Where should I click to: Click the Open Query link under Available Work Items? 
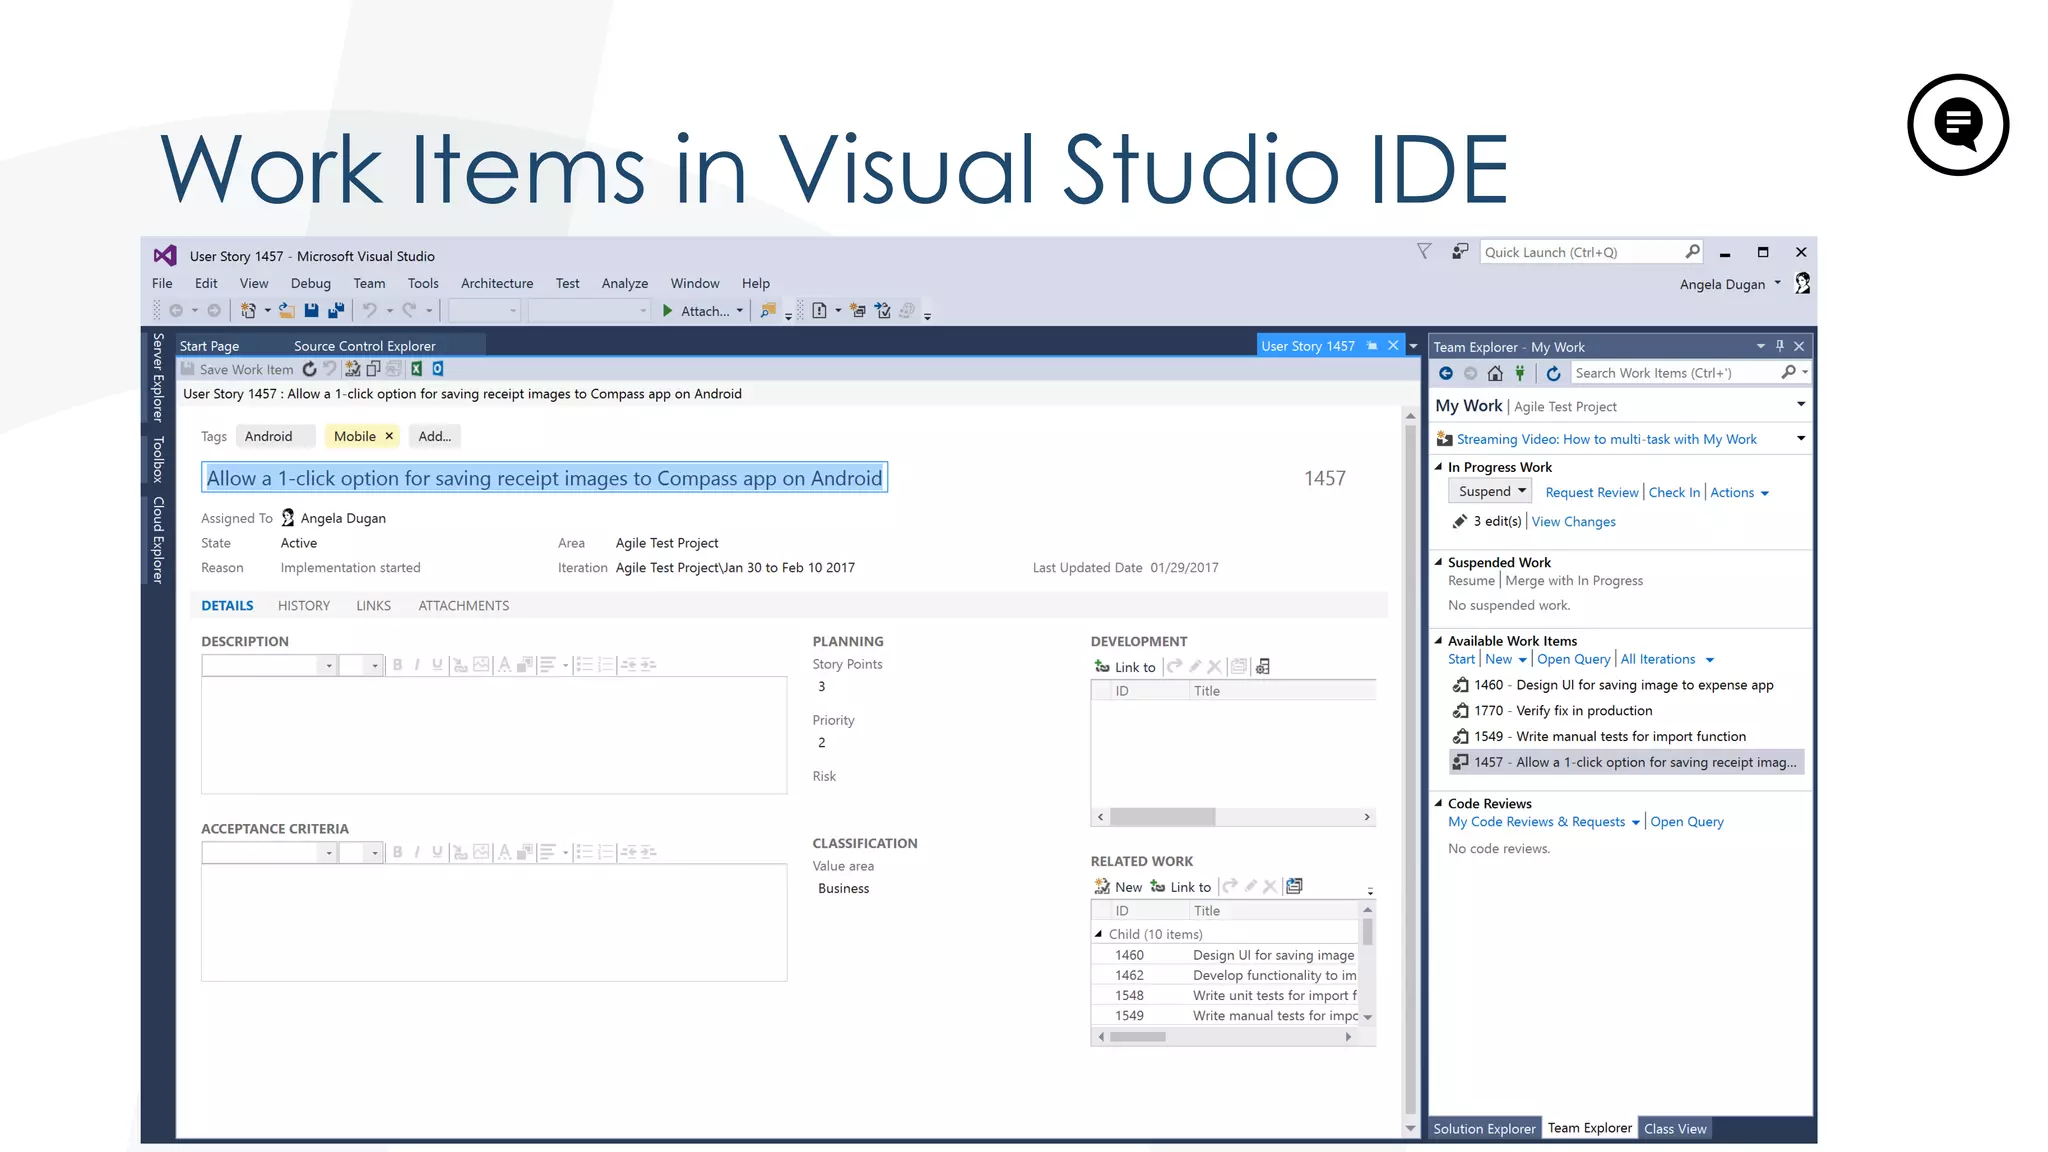point(1574,659)
